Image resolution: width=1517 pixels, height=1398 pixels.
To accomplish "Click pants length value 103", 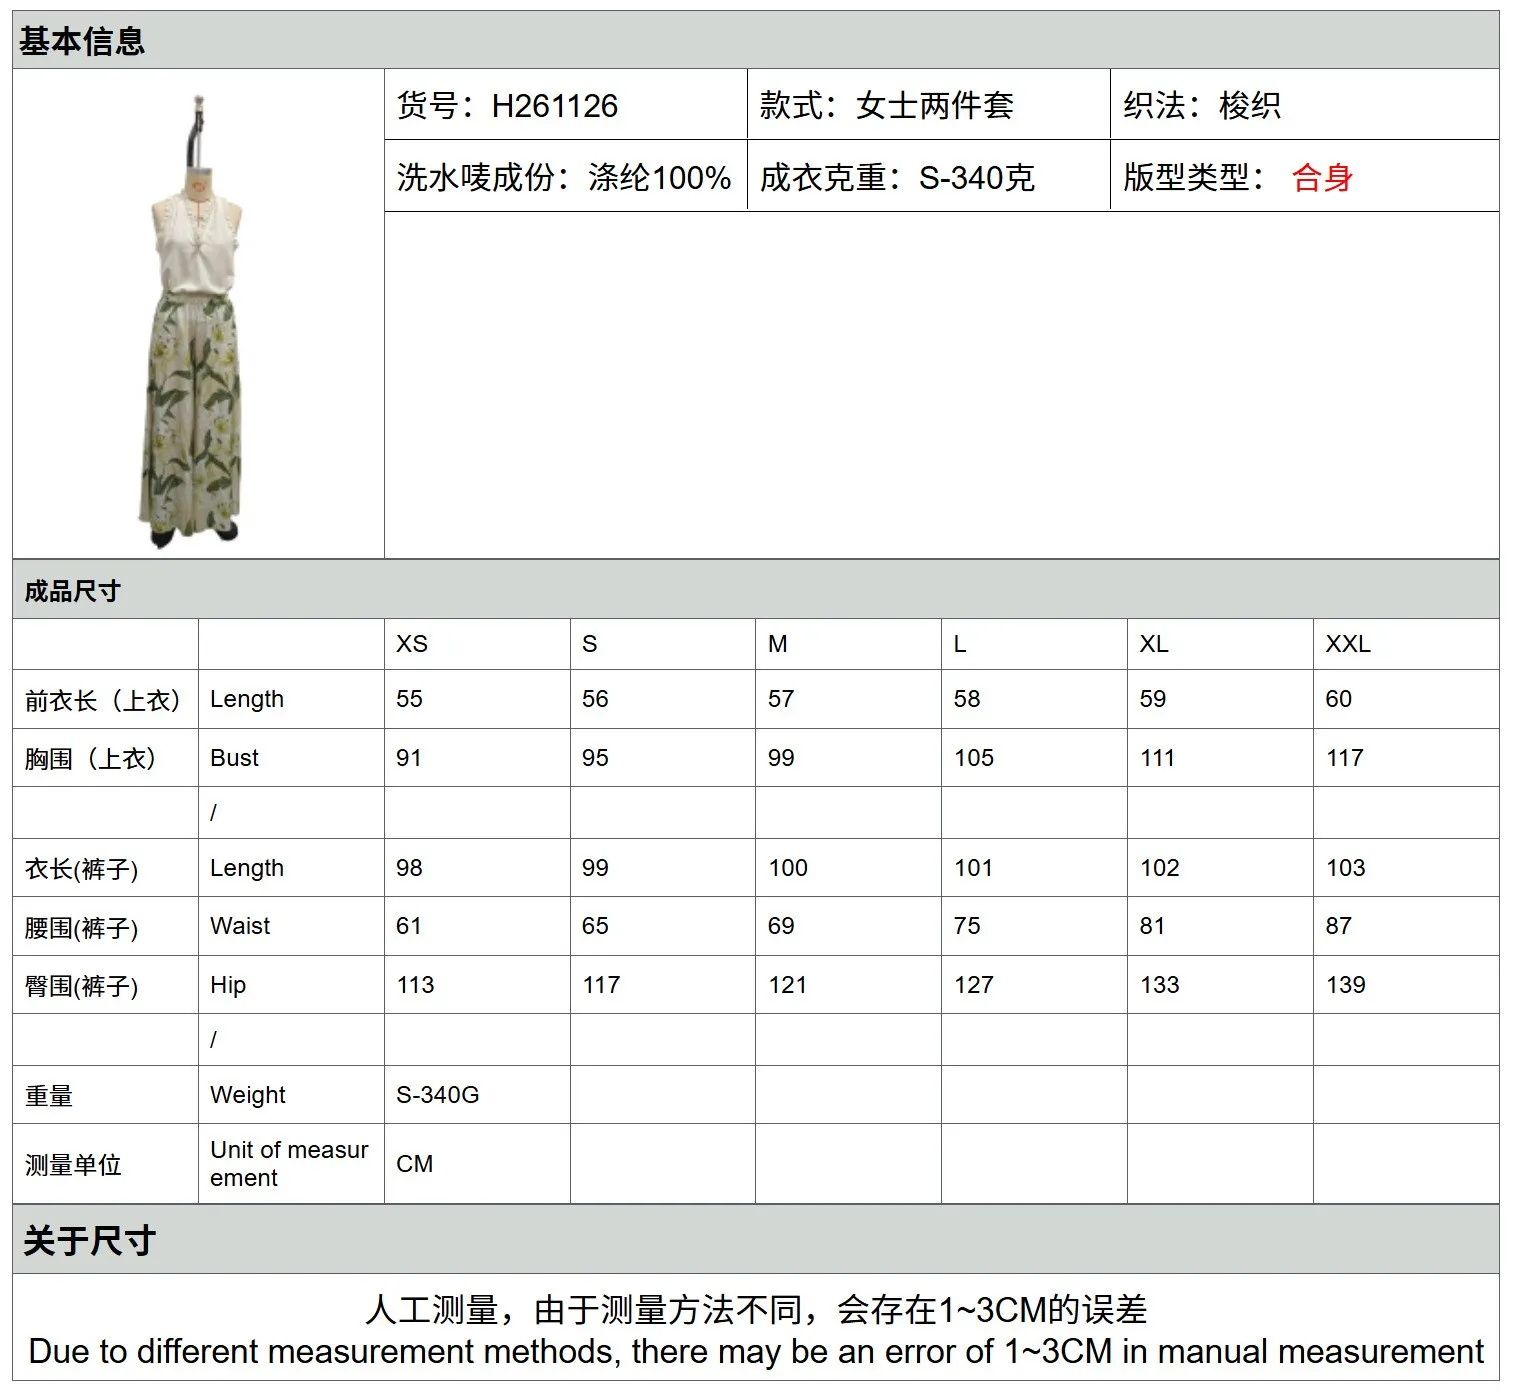I will 1406,868.
